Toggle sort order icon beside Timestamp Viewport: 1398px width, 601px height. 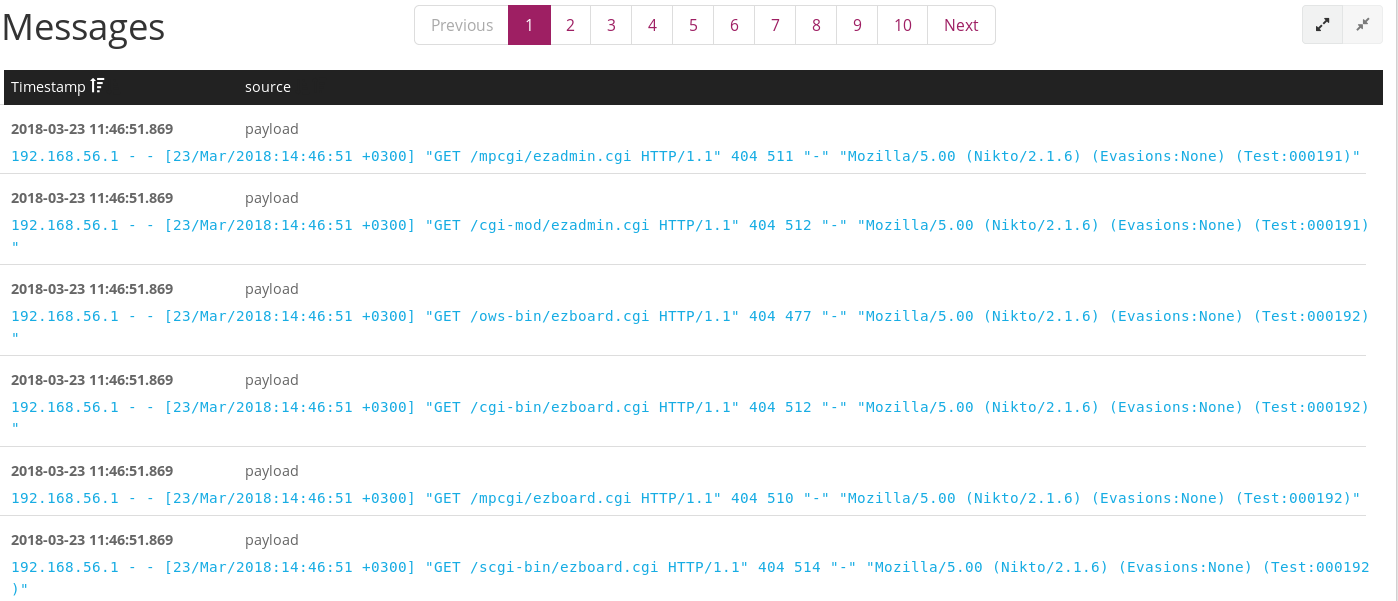[x=97, y=86]
